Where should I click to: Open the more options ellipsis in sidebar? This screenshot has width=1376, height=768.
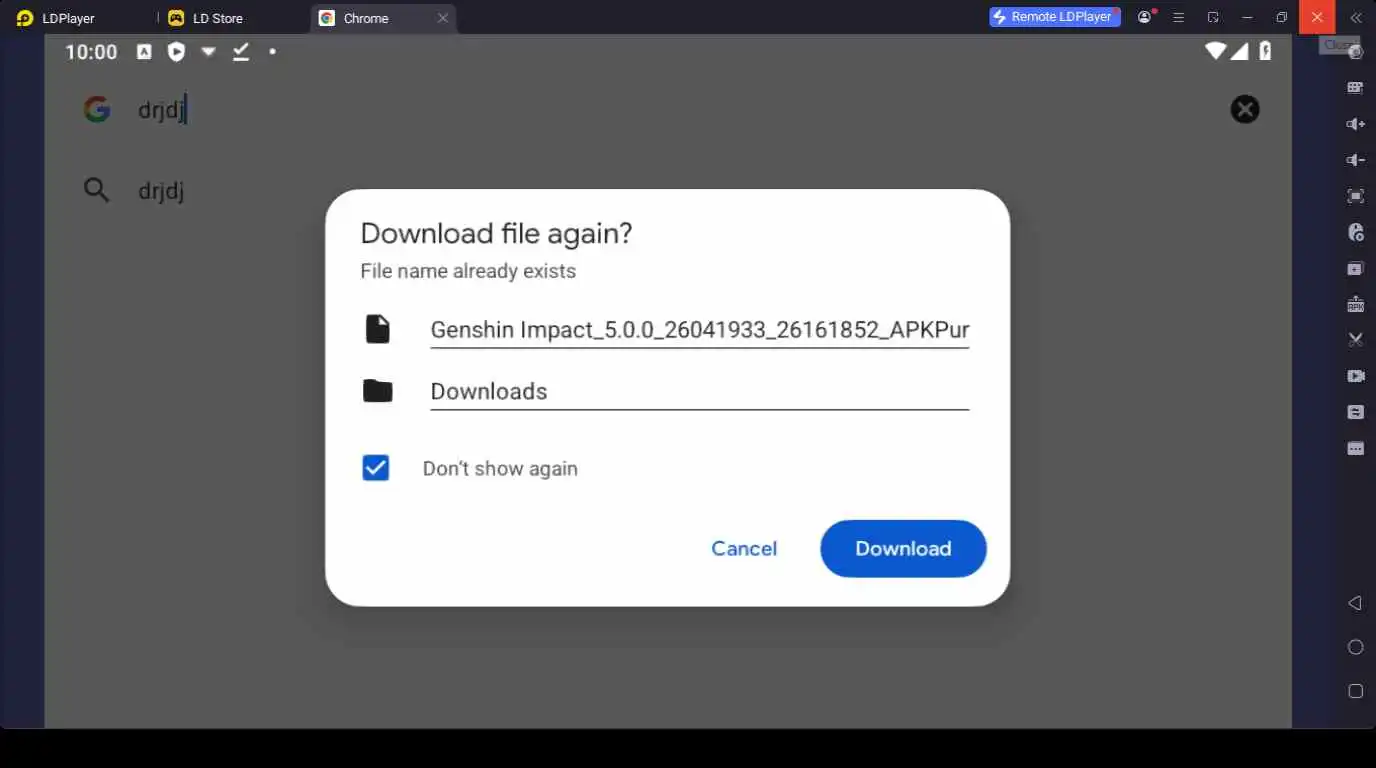click(1355, 448)
